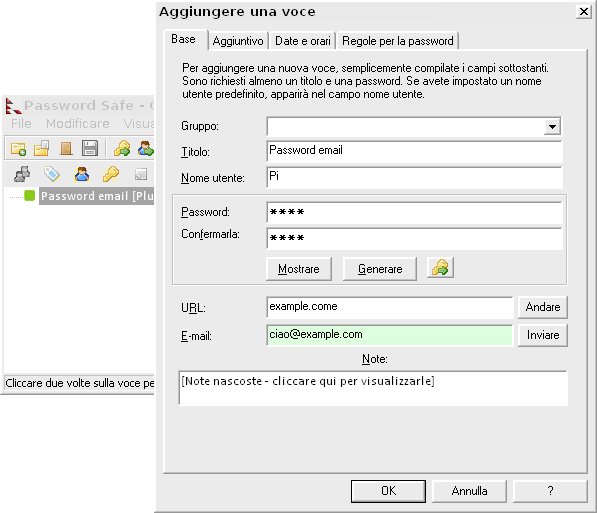Click the copy username person-with-arrow icon
Image resolution: width=597 pixels, height=513 pixels.
point(146,148)
